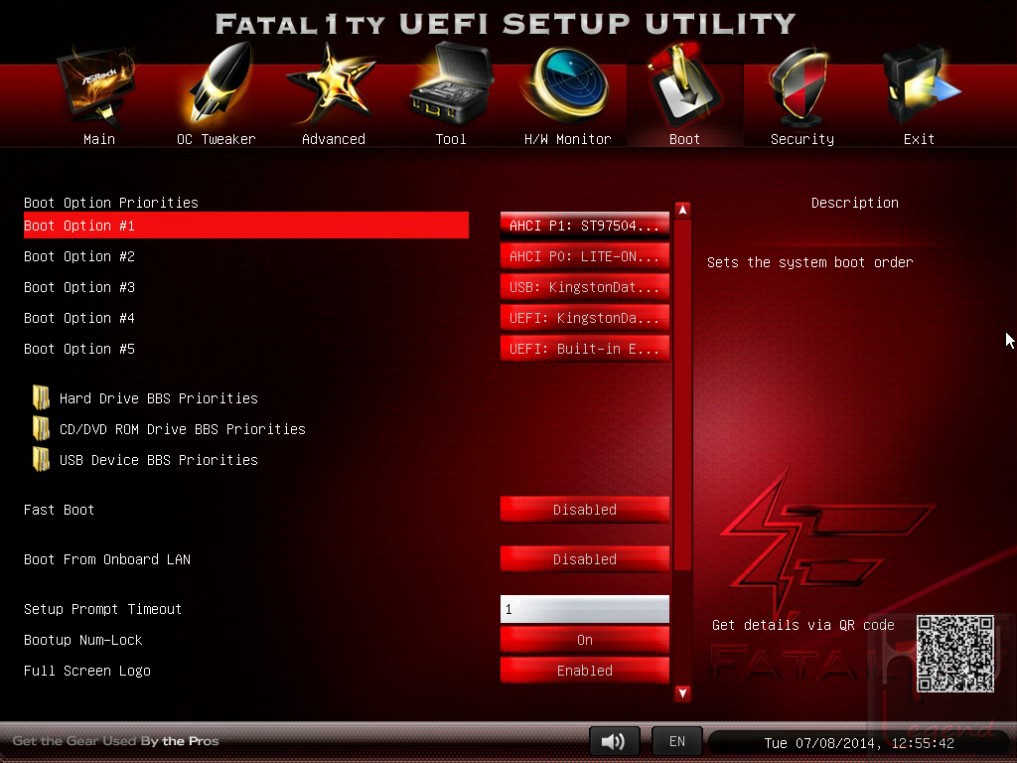1017x763 pixels.
Task: Click the EN language button
Action: [677, 741]
